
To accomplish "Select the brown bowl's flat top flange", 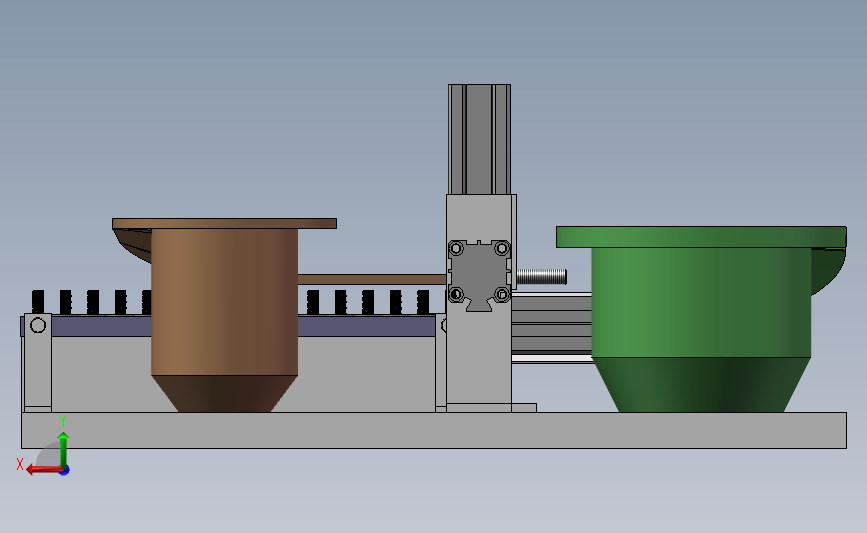I will [x=224, y=223].
